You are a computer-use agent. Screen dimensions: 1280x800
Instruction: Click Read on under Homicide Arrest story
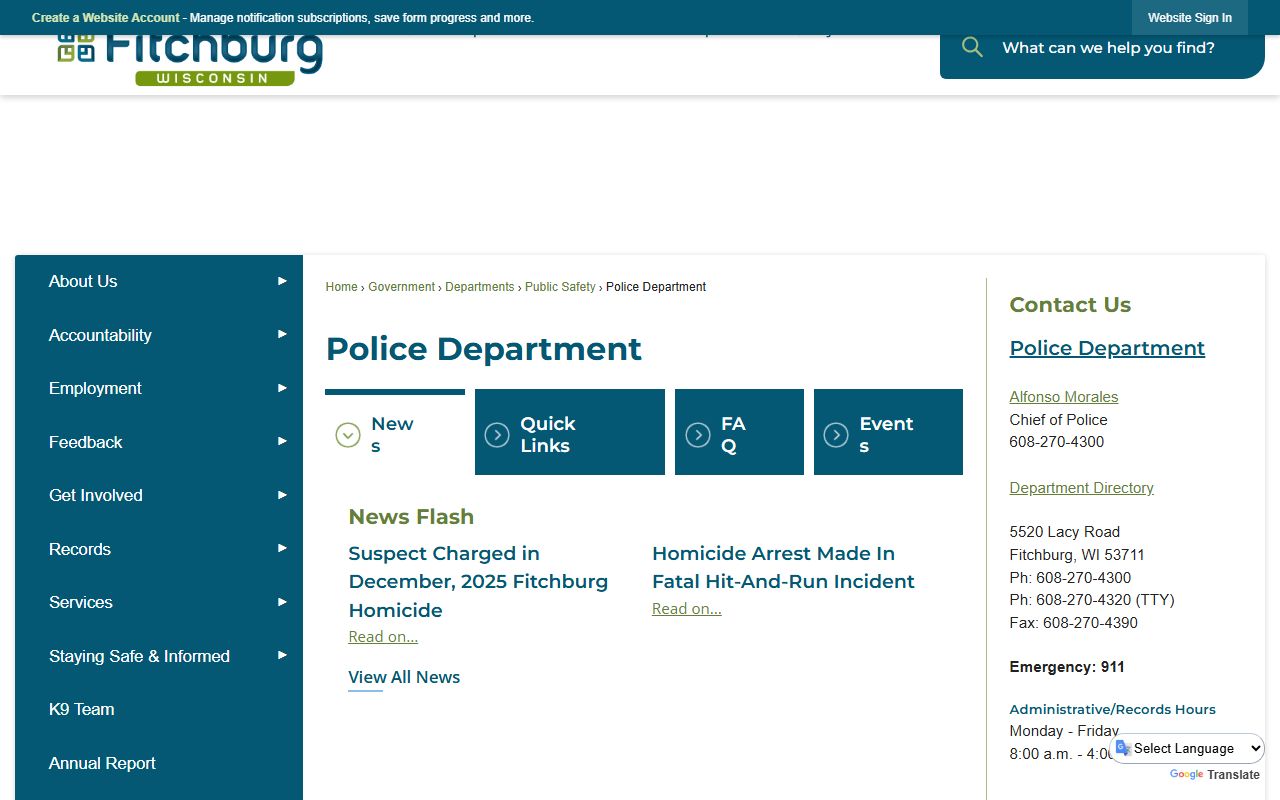[687, 609]
